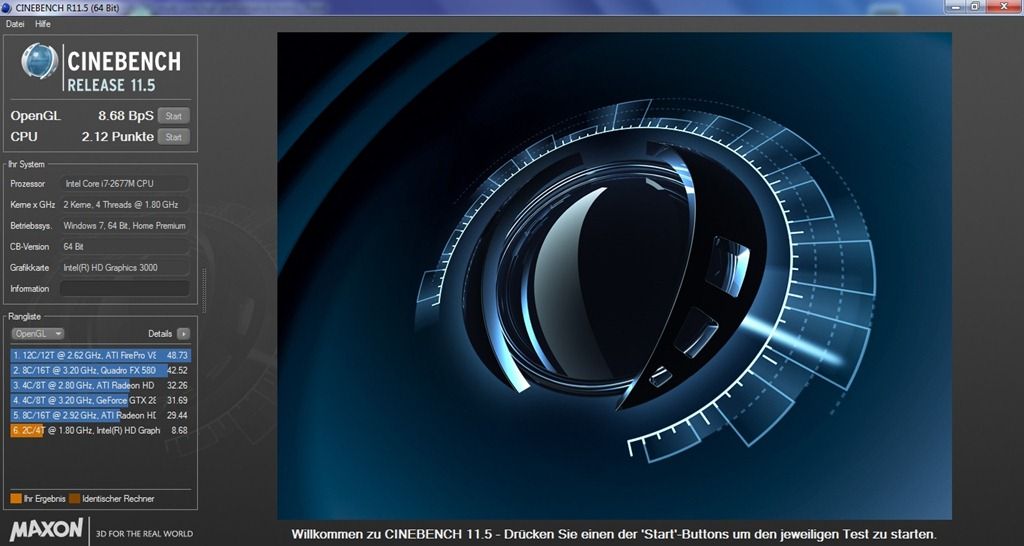Viewport: 1024px width, 546px height.
Task: Click the brown Identischer Rechner legend swatch
Action: pyautogui.click(x=74, y=498)
